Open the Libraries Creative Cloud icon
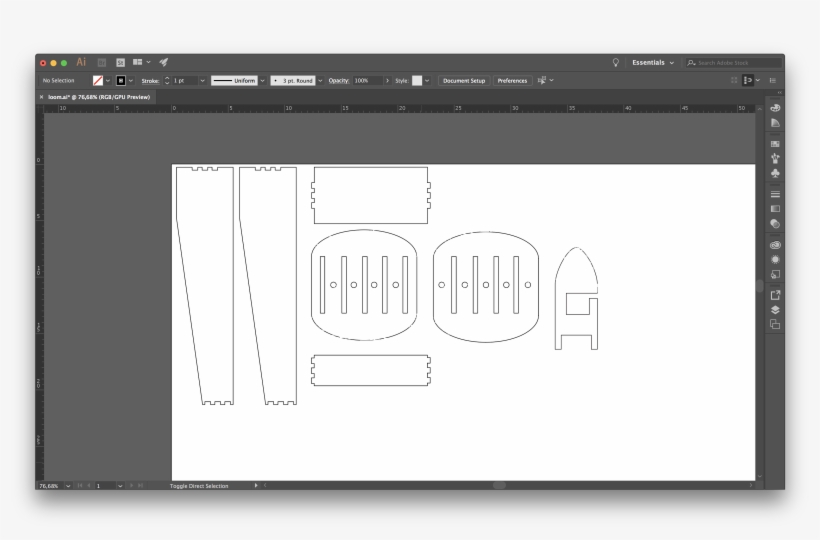Screen dimensions: 820x540 (775, 245)
